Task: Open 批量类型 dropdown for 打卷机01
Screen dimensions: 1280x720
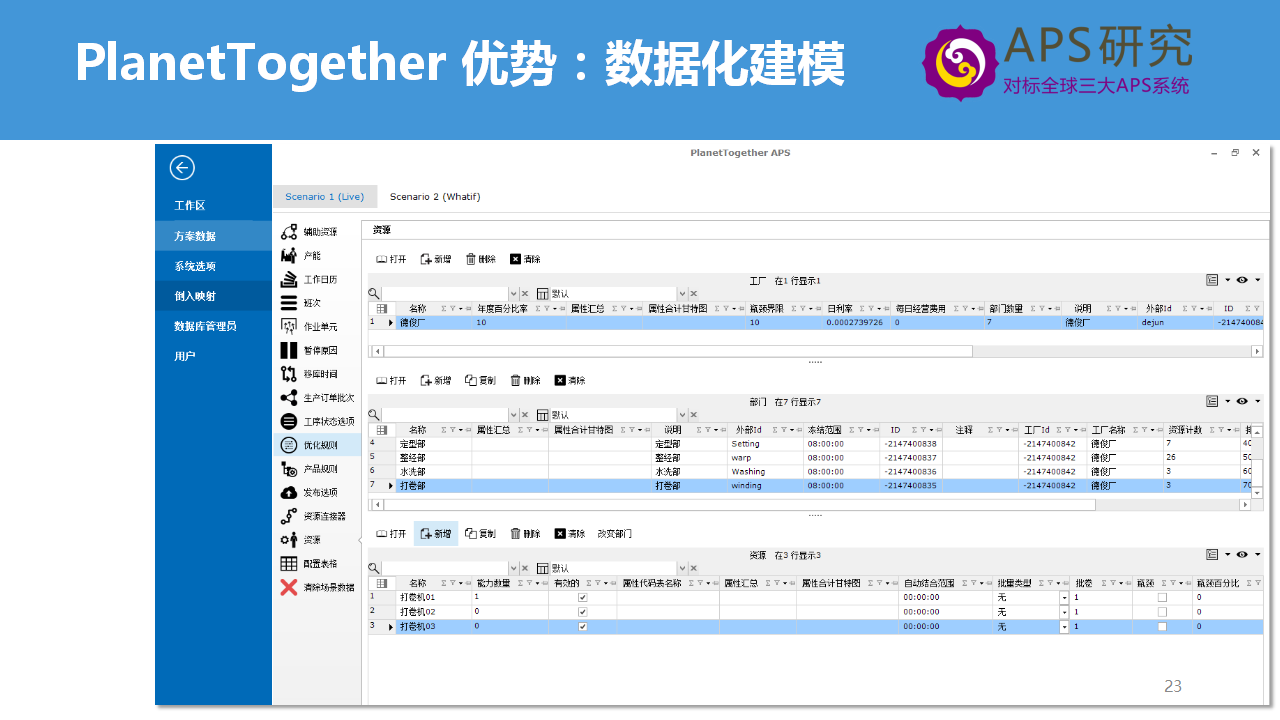Action: 1064,597
